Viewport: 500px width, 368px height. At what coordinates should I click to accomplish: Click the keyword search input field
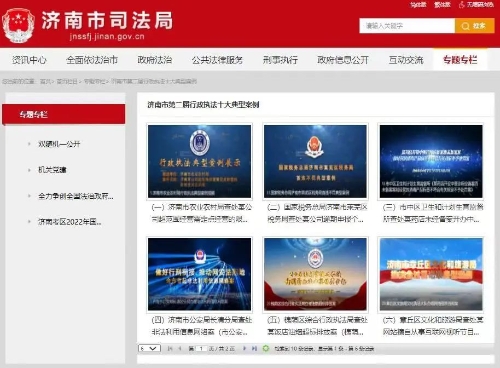(407, 26)
